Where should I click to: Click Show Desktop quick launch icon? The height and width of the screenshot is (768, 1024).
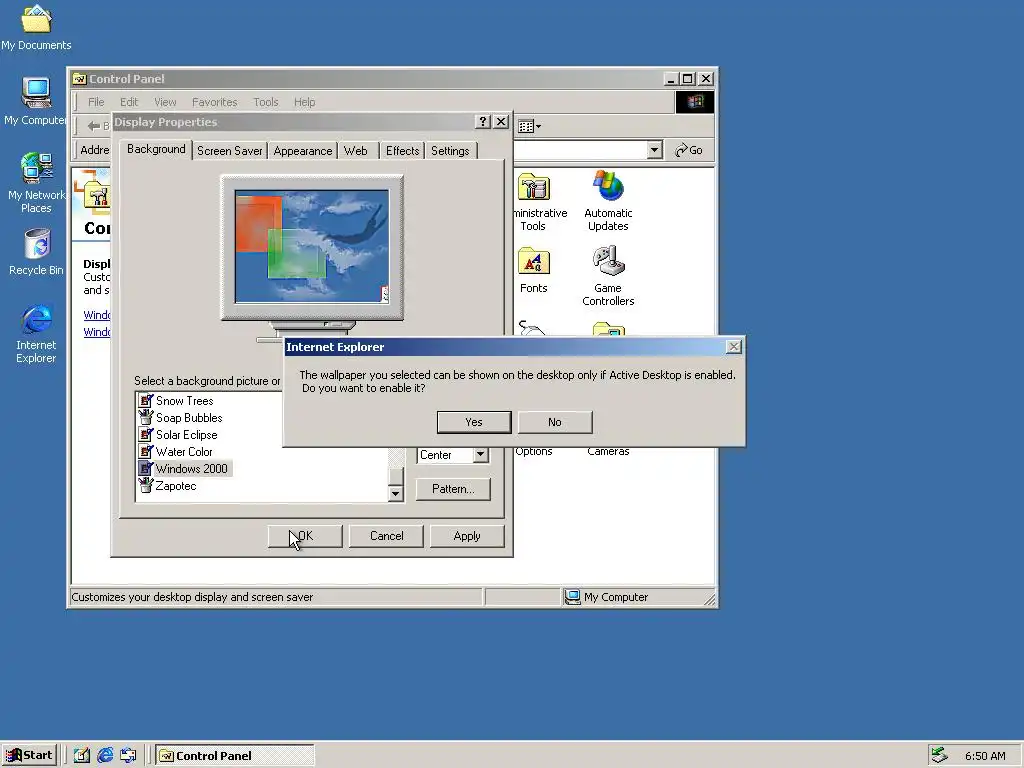click(x=82, y=756)
